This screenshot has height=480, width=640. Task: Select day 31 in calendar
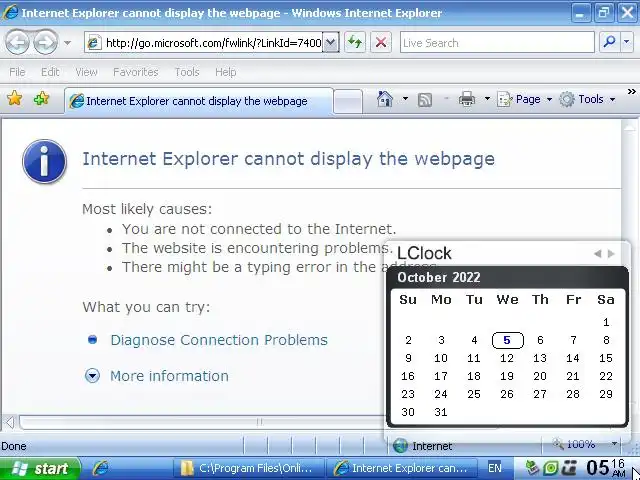pos(441,412)
